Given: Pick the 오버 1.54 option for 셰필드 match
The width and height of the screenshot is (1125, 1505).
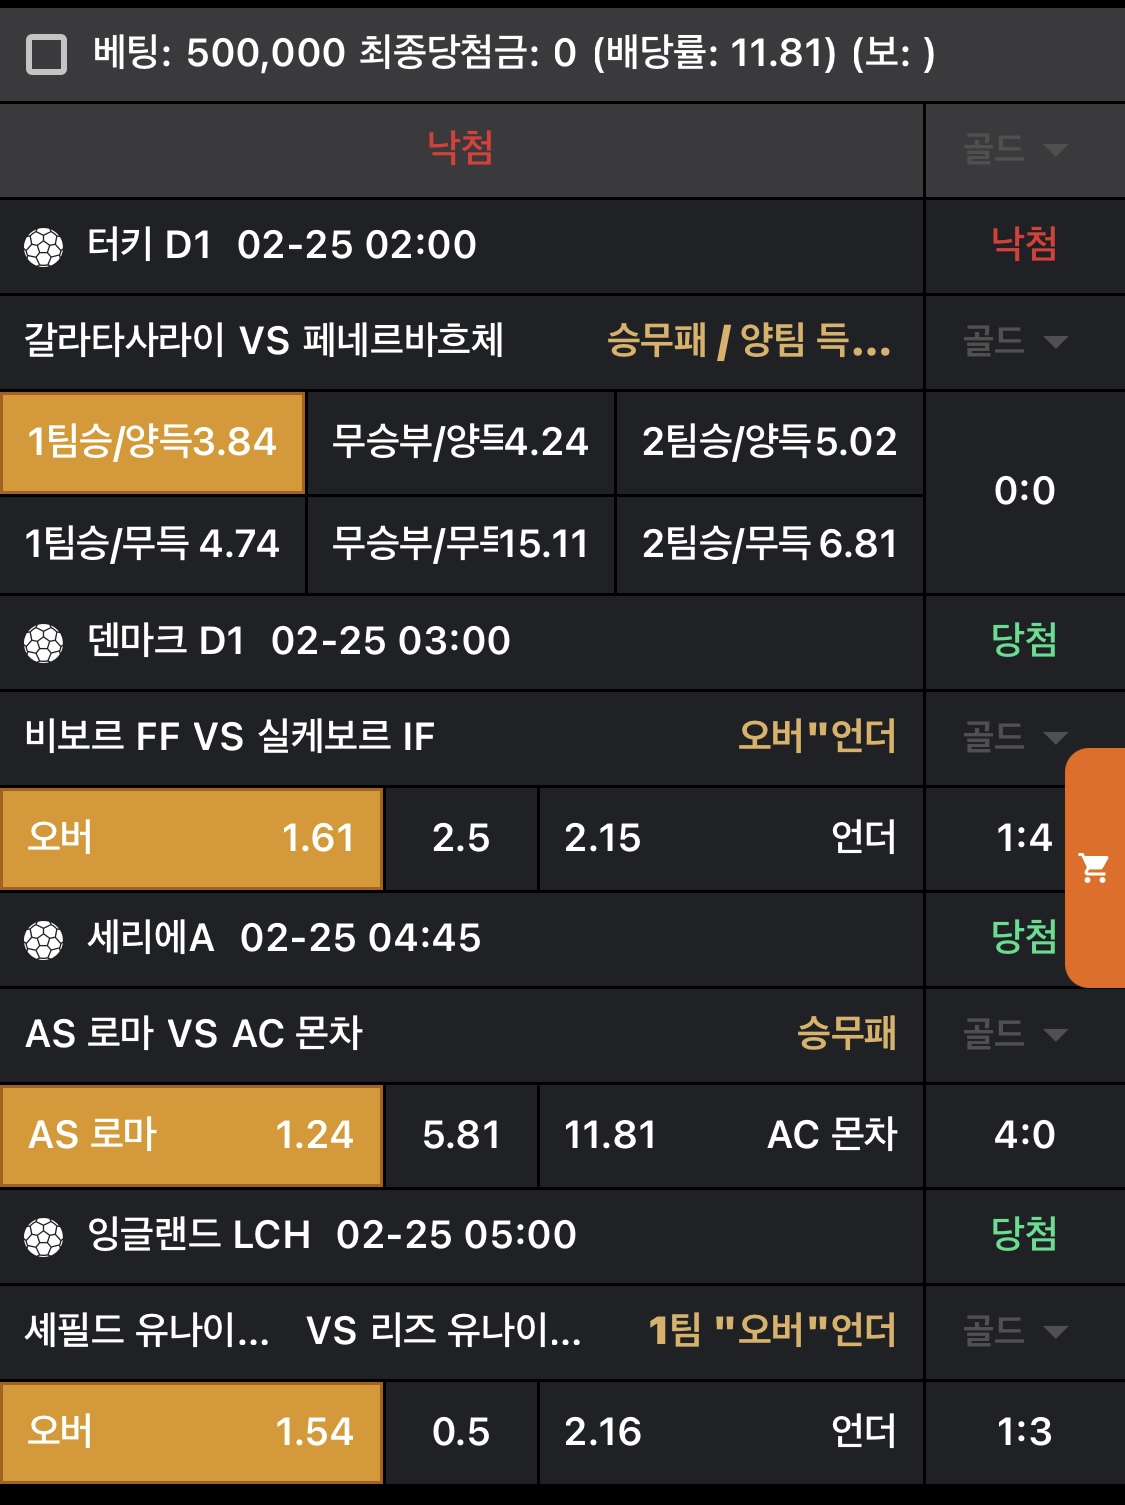Looking at the screenshot, I should click(192, 1432).
